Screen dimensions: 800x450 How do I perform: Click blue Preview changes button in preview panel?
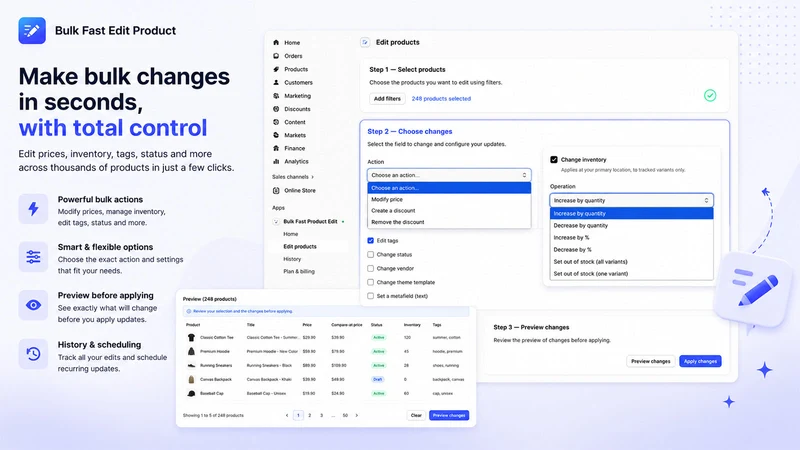[449, 415]
